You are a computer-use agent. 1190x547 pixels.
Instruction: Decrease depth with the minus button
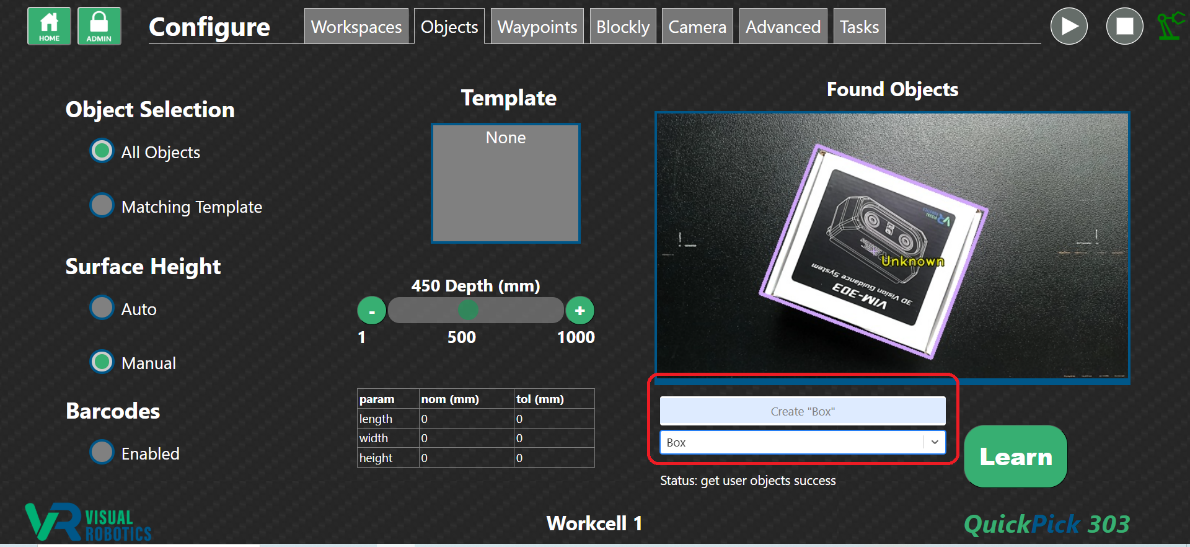pos(372,310)
